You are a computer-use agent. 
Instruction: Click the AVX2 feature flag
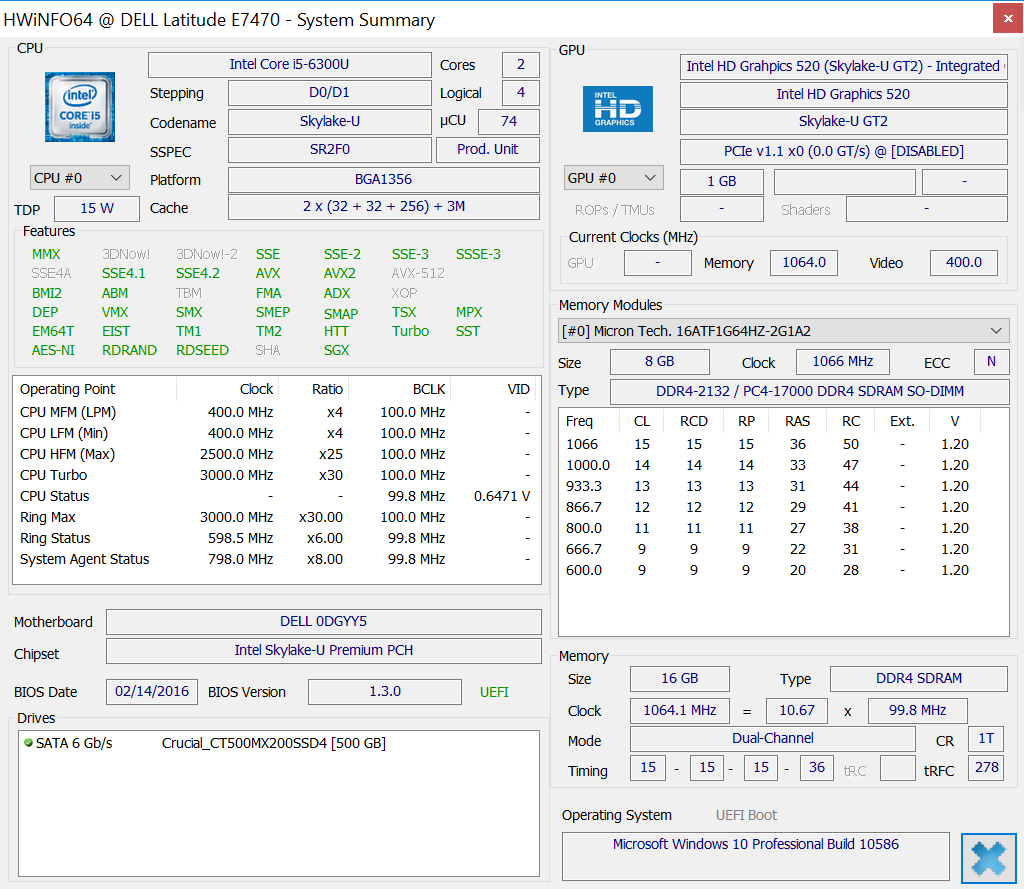(340, 273)
